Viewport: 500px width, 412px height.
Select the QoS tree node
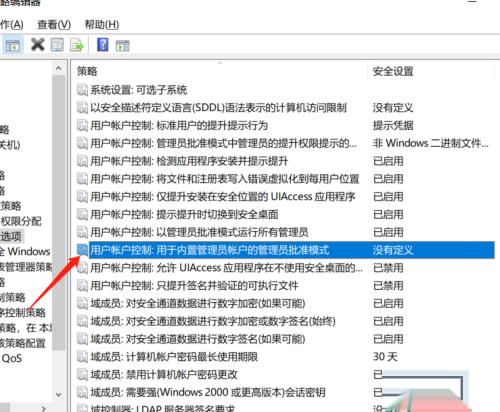(x=12, y=358)
